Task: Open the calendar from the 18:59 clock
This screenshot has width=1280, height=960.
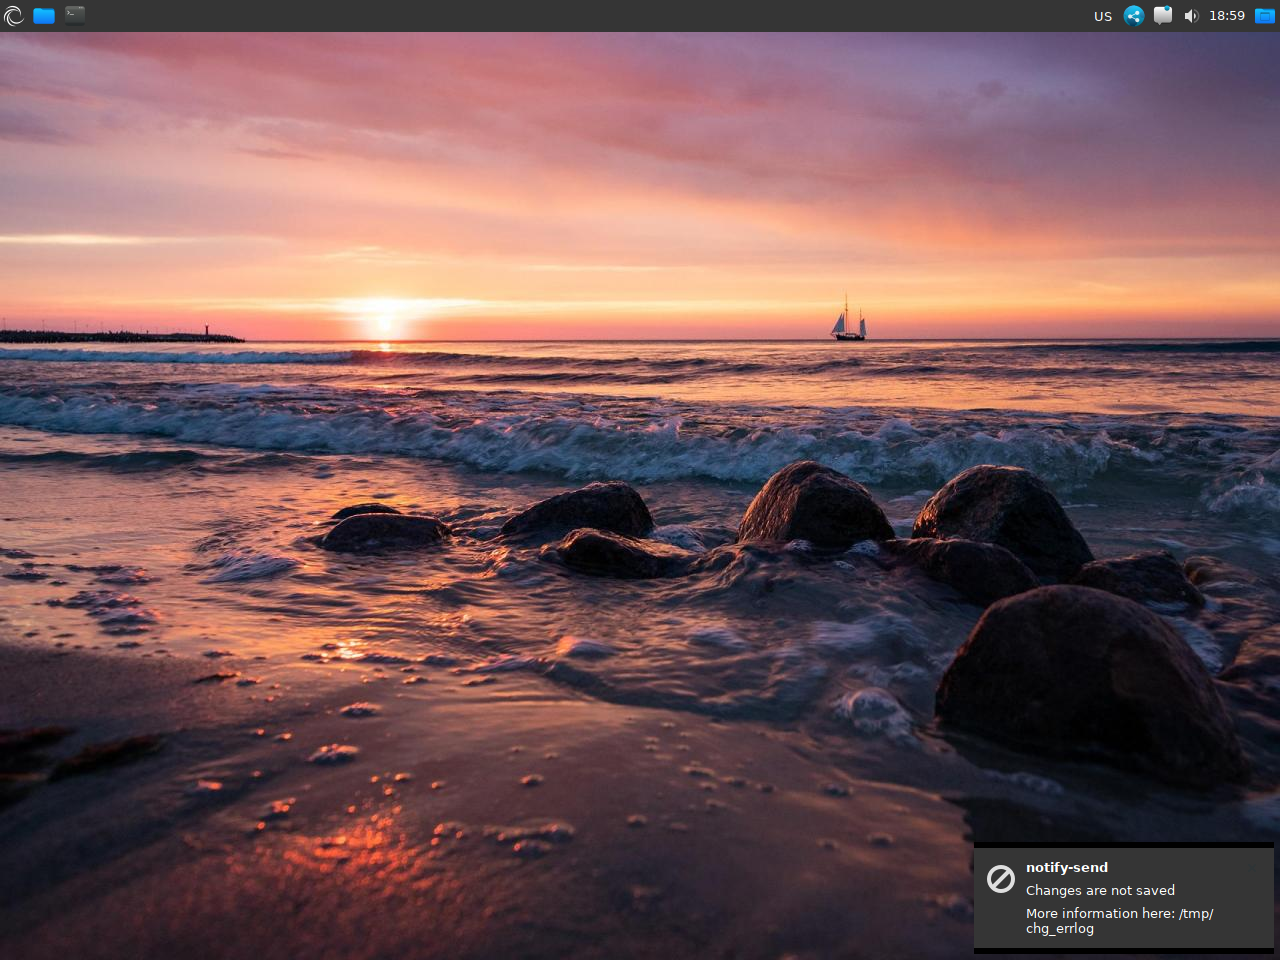Action: [x=1226, y=16]
